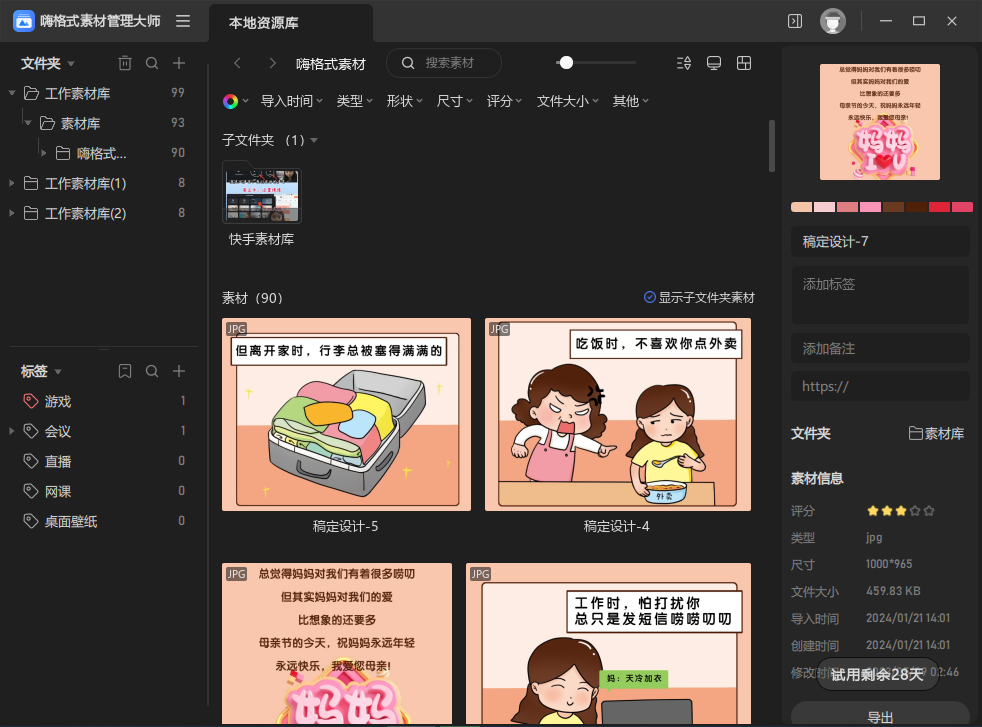Pick the bright red color swatch

[x=939, y=207]
